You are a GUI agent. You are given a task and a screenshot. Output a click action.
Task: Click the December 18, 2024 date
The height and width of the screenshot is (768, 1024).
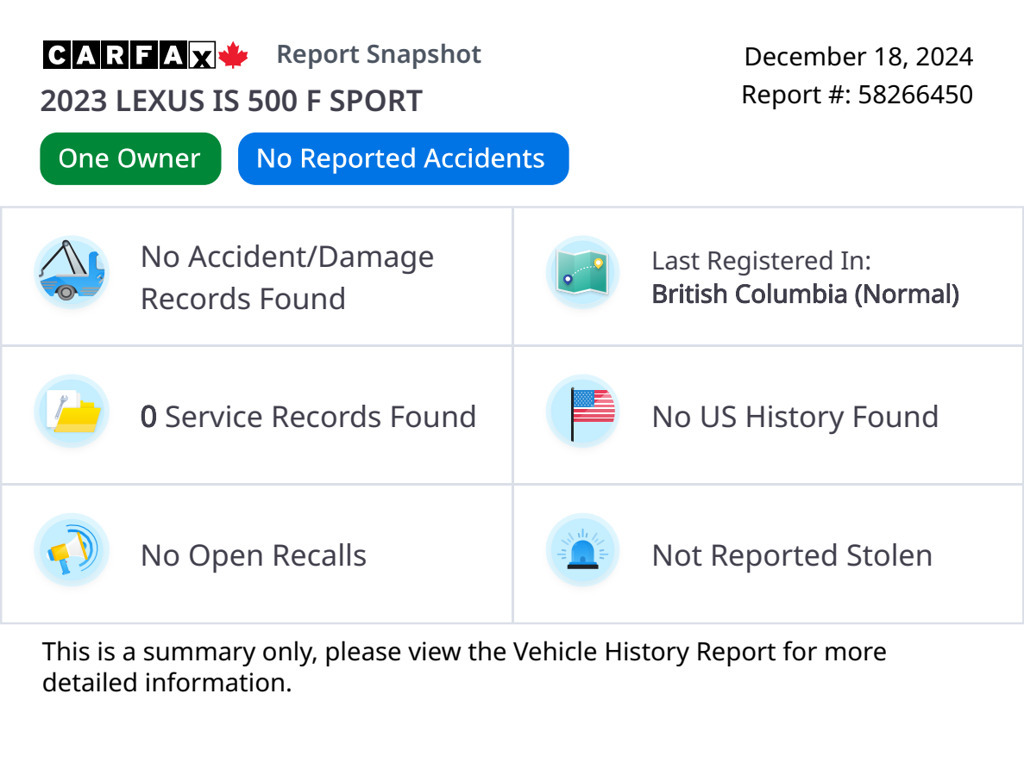[x=858, y=56]
